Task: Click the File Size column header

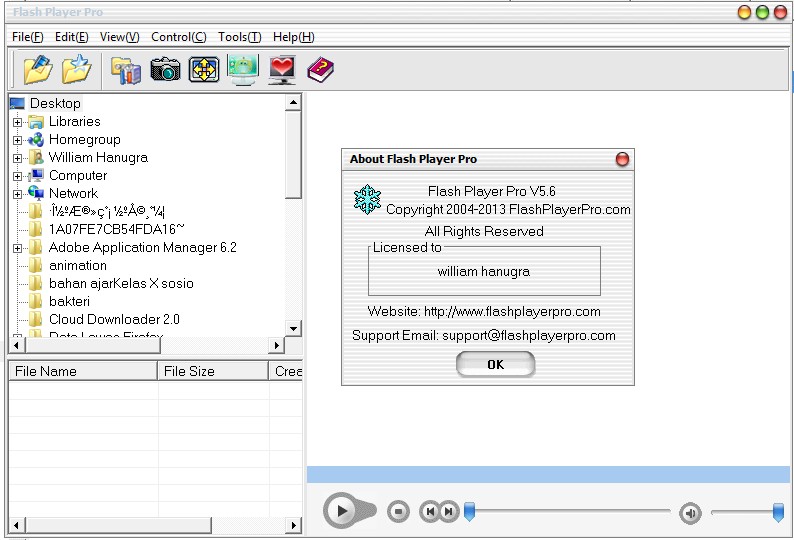Action: (213, 371)
